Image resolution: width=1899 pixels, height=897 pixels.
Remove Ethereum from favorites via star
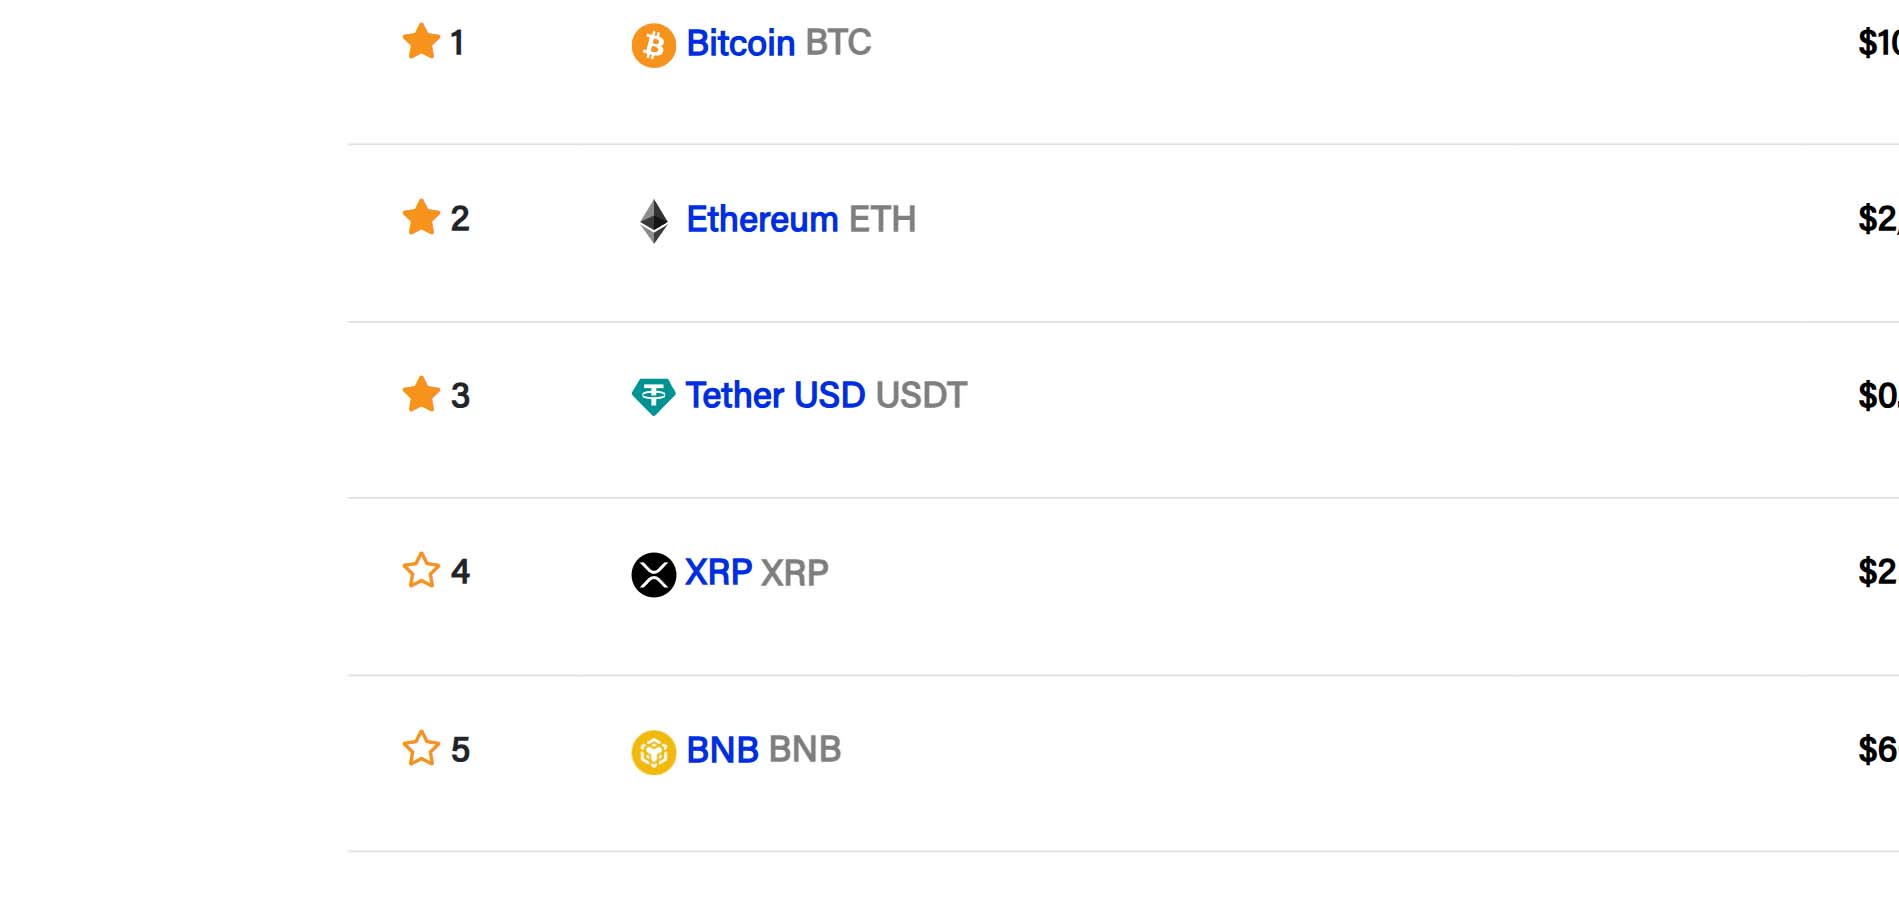[x=421, y=217]
